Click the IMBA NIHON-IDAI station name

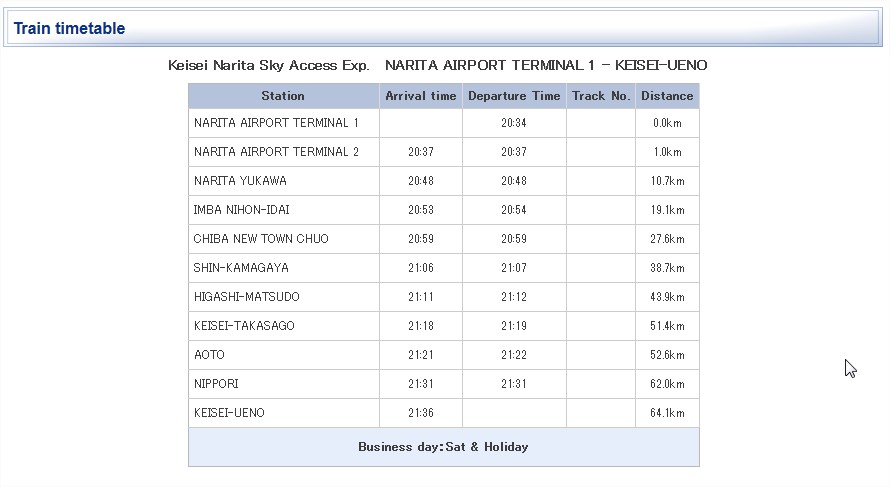[x=241, y=210]
